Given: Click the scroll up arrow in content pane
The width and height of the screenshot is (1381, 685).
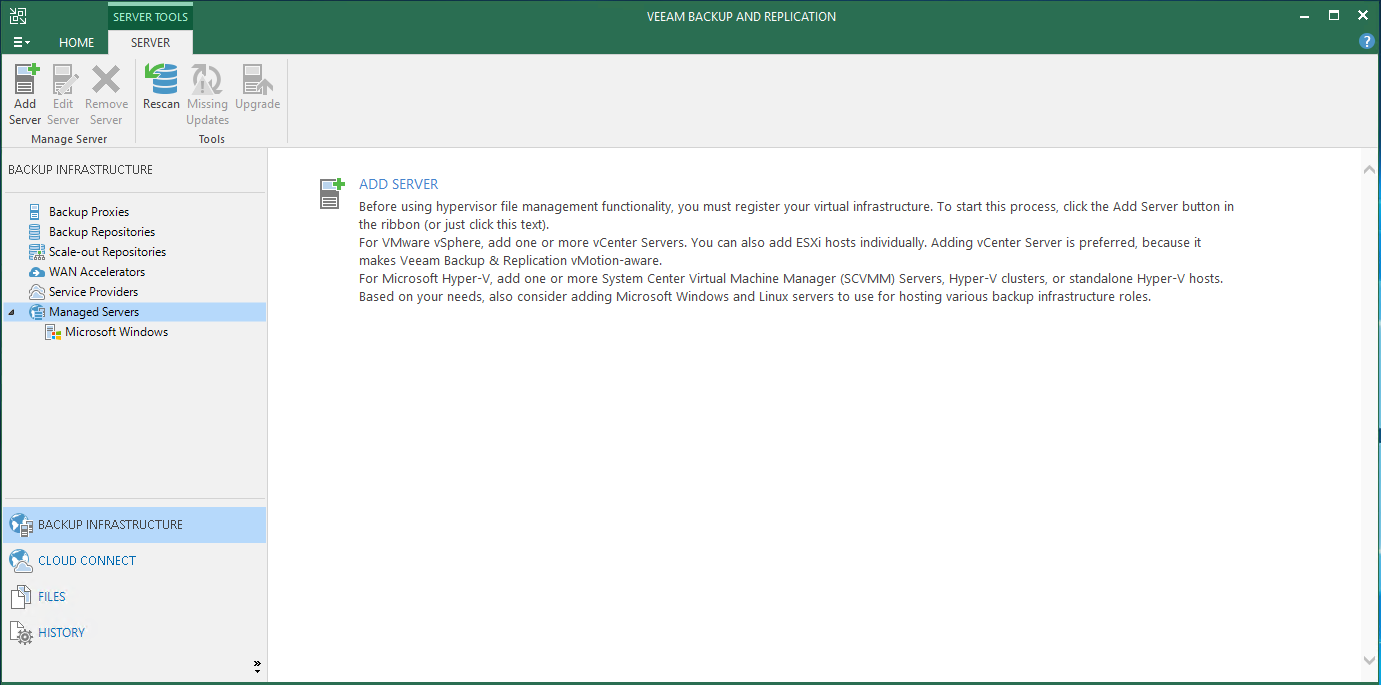Looking at the screenshot, I should click(1369, 170).
